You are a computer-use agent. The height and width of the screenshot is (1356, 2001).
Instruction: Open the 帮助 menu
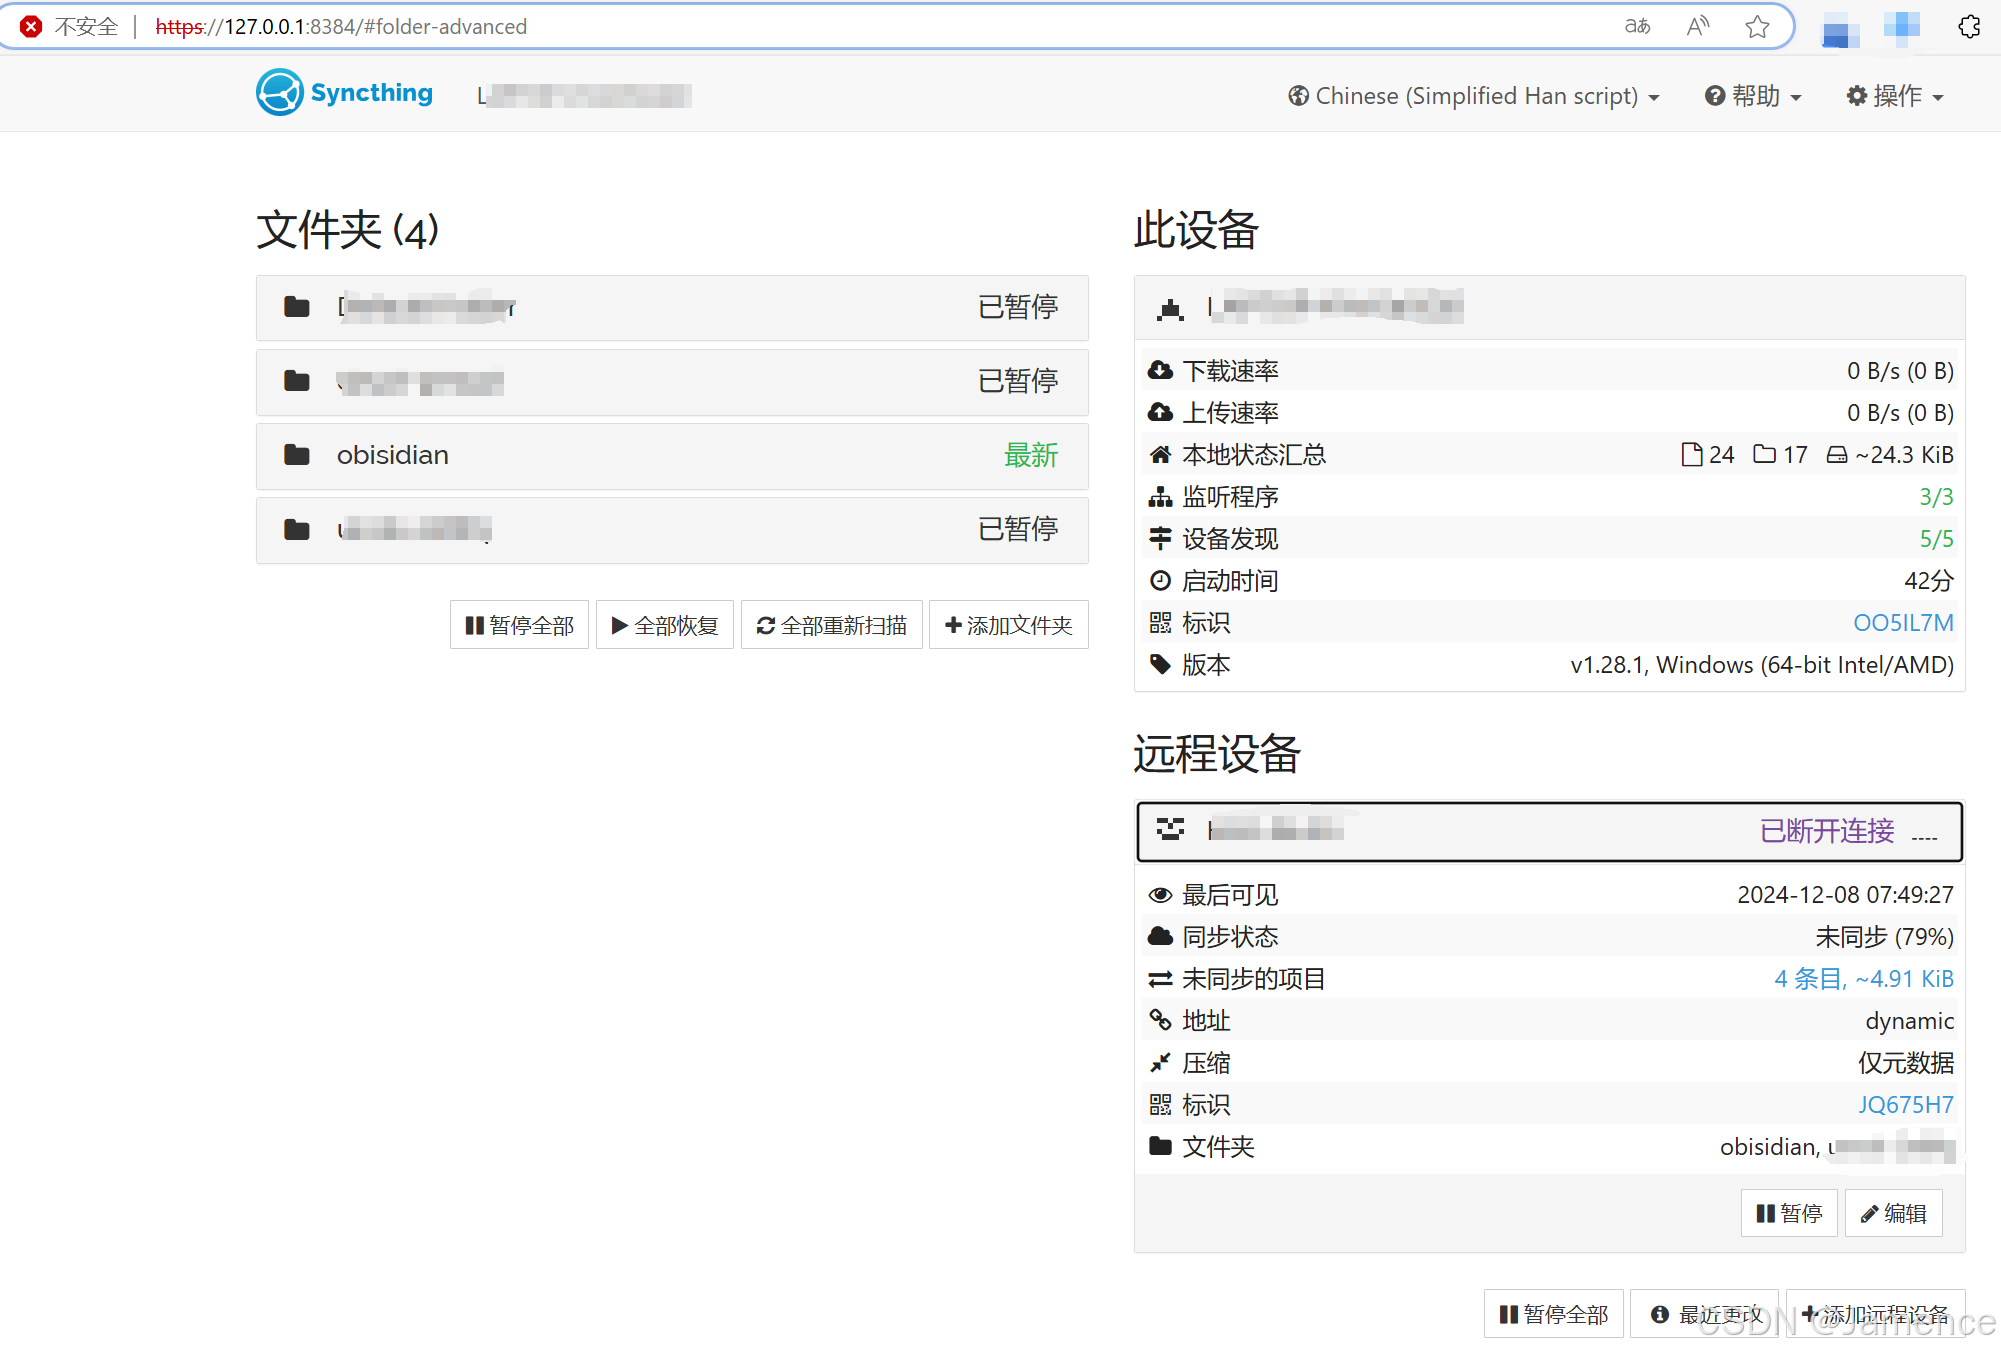point(1754,96)
